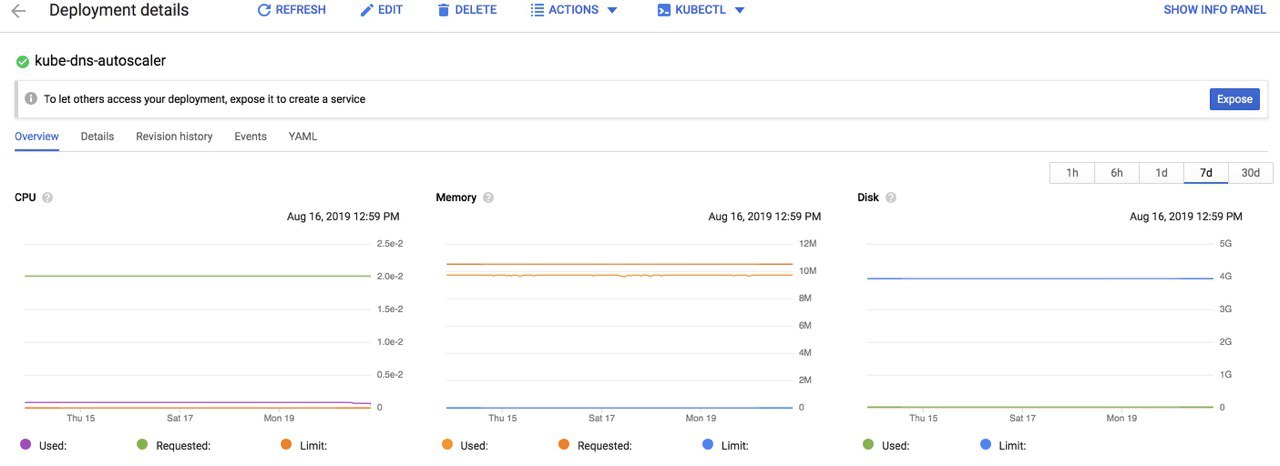Open the YAML tab

303,136
